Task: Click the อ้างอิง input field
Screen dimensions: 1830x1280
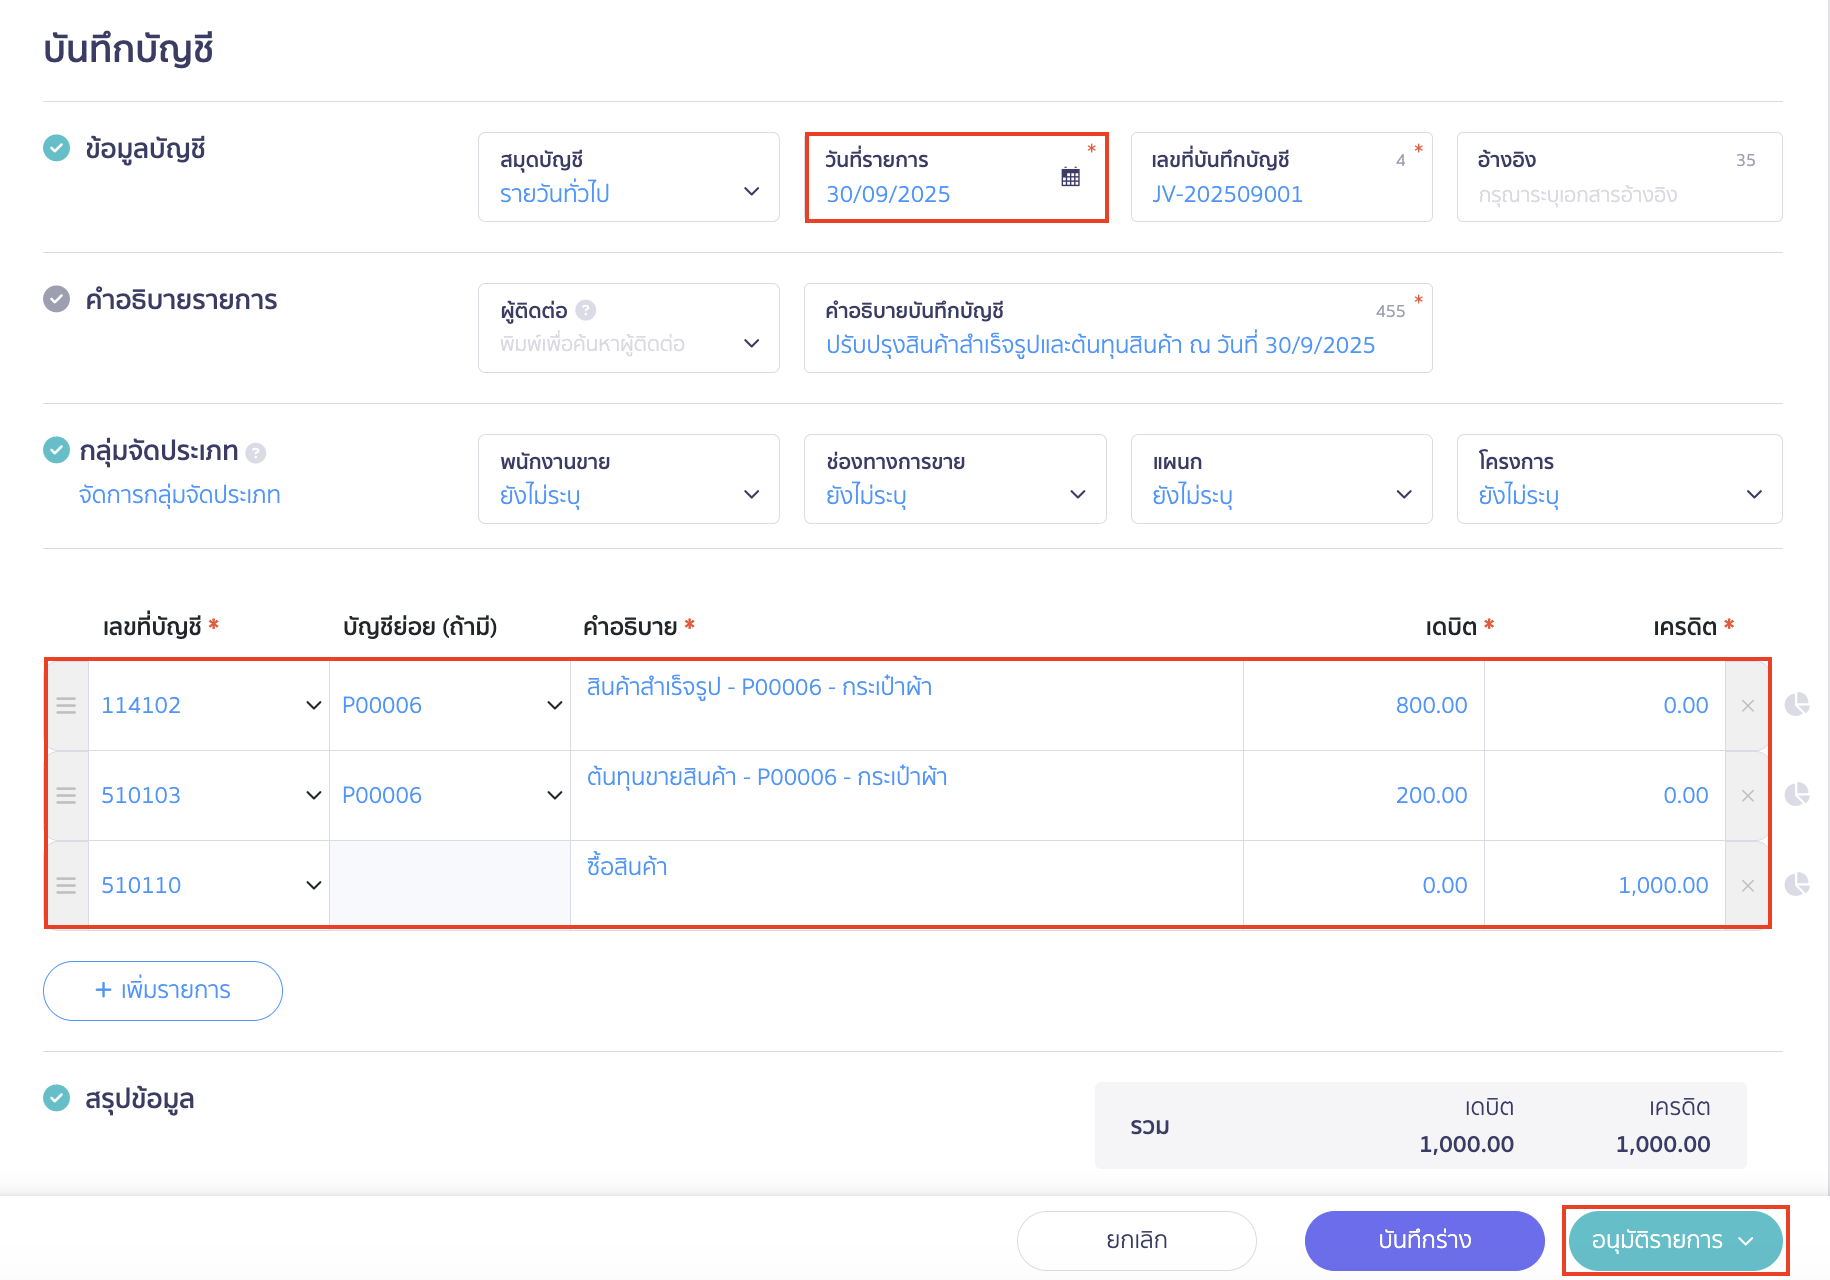Action: (1618, 194)
